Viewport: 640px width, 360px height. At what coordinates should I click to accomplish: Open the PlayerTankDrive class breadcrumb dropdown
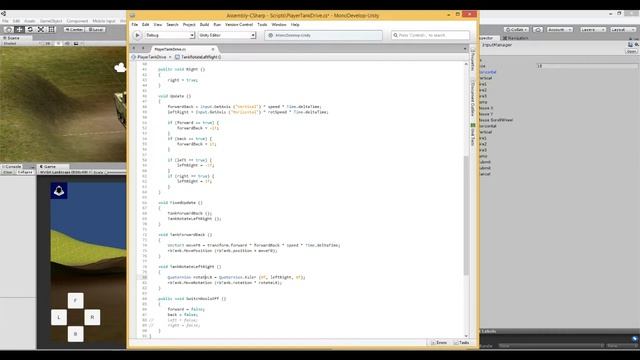[151, 57]
